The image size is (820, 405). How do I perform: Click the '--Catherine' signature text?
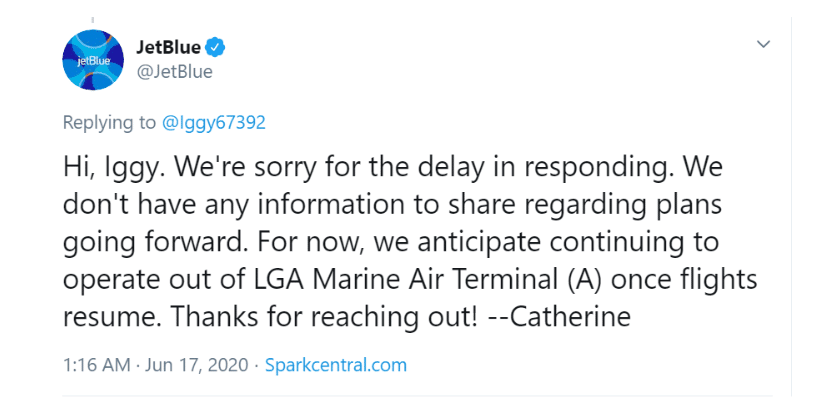[562, 317]
